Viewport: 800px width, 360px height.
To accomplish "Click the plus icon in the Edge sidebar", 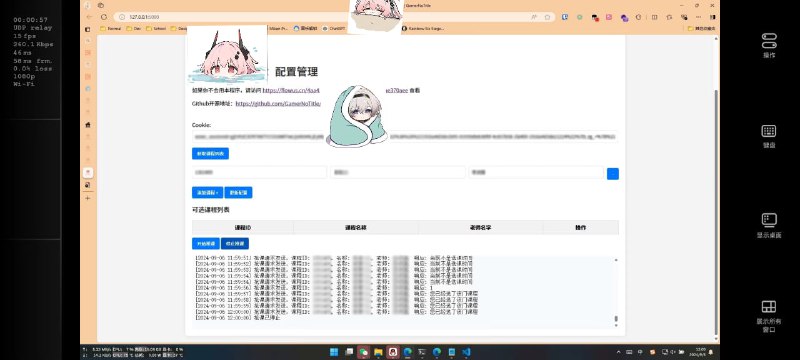I will tap(88, 198).
